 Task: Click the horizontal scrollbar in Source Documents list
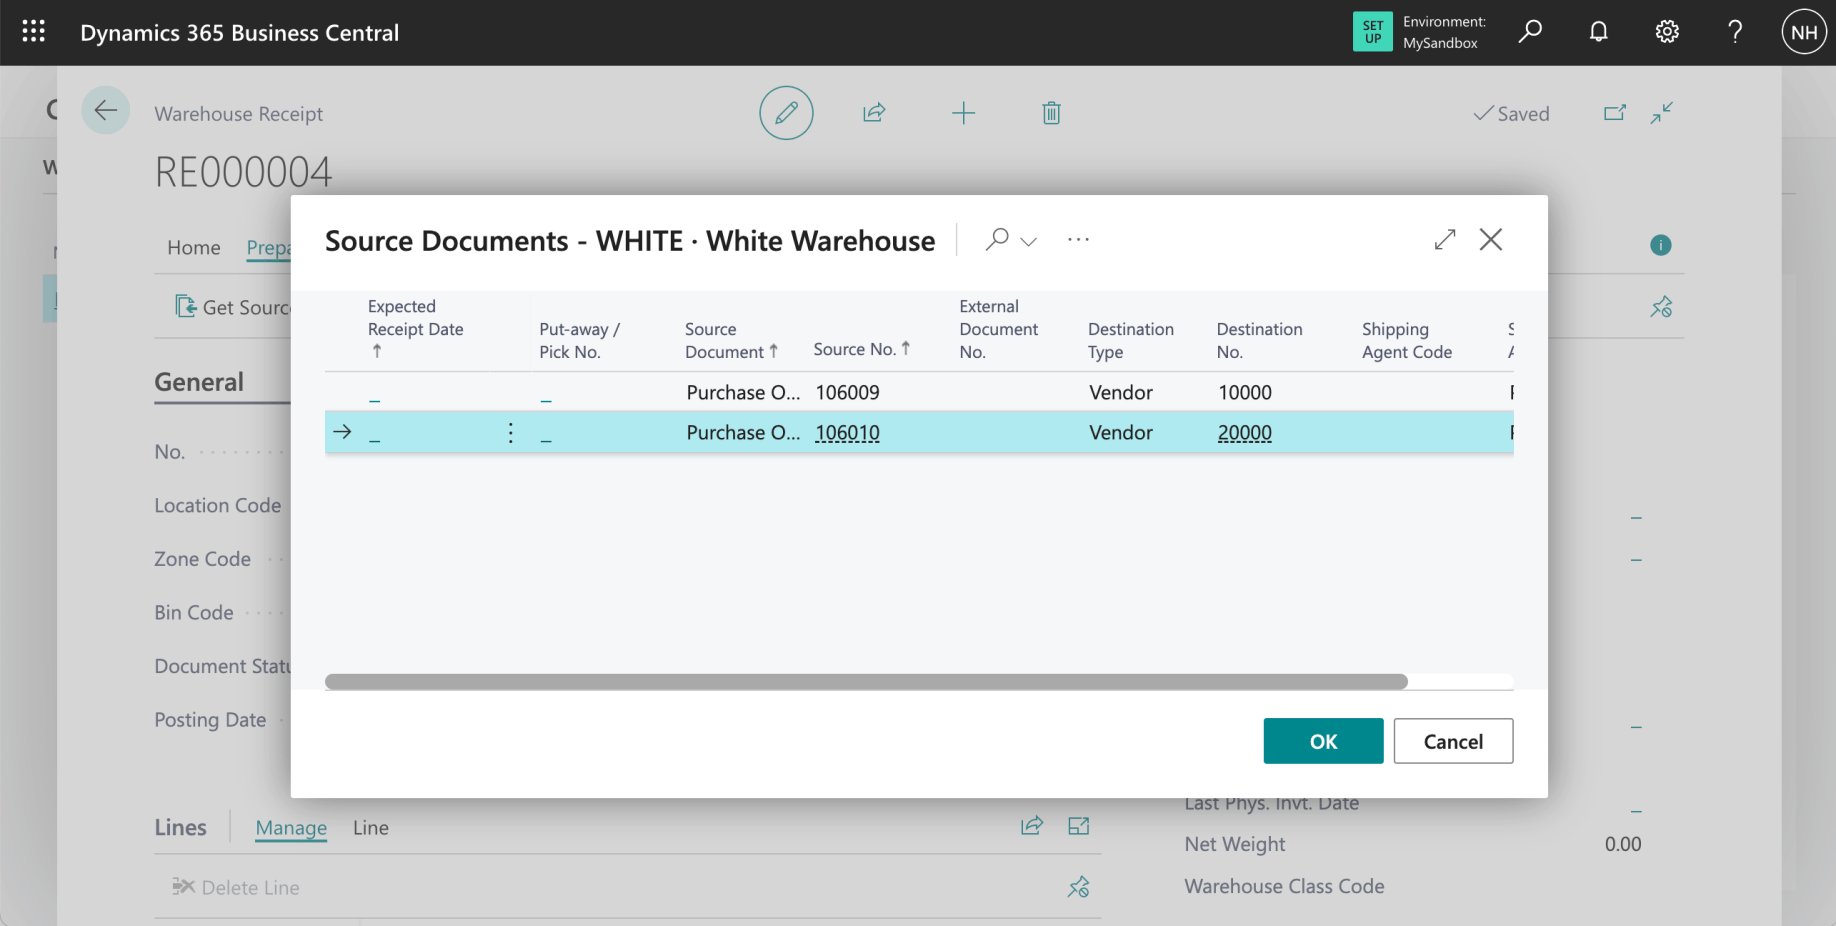tap(866, 682)
